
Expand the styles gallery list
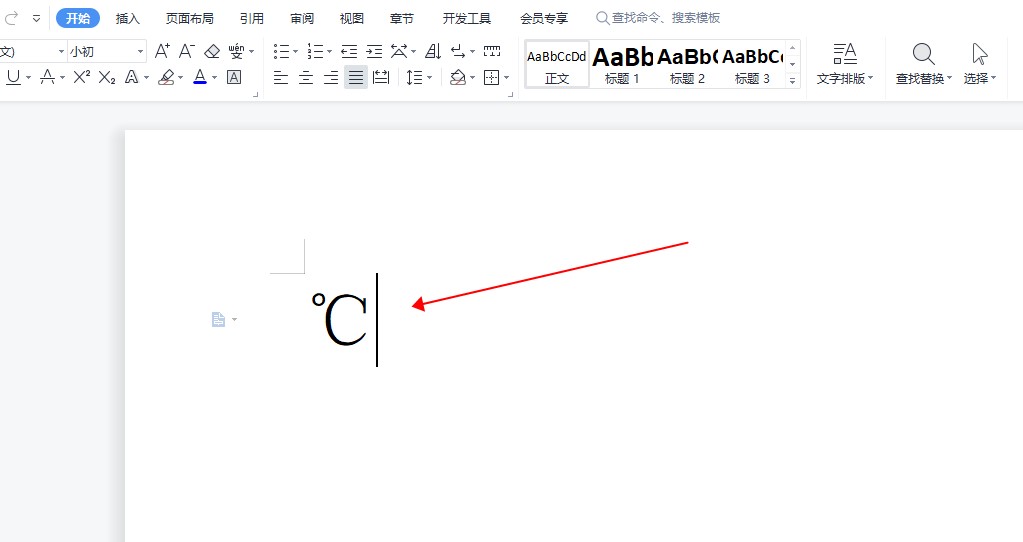[x=793, y=81]
